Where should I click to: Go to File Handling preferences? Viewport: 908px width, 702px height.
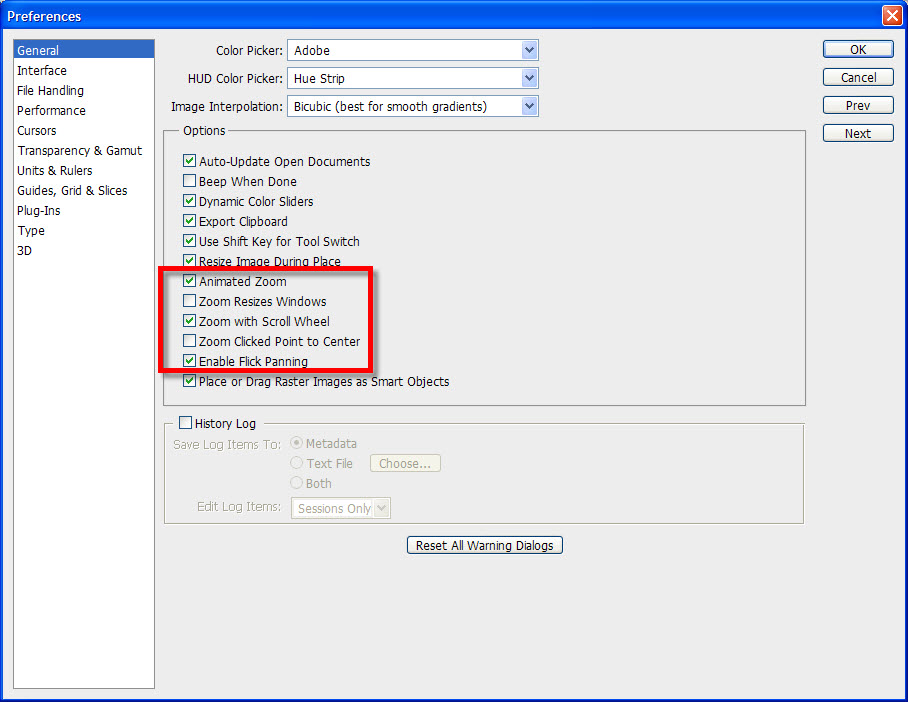point(50,91)
